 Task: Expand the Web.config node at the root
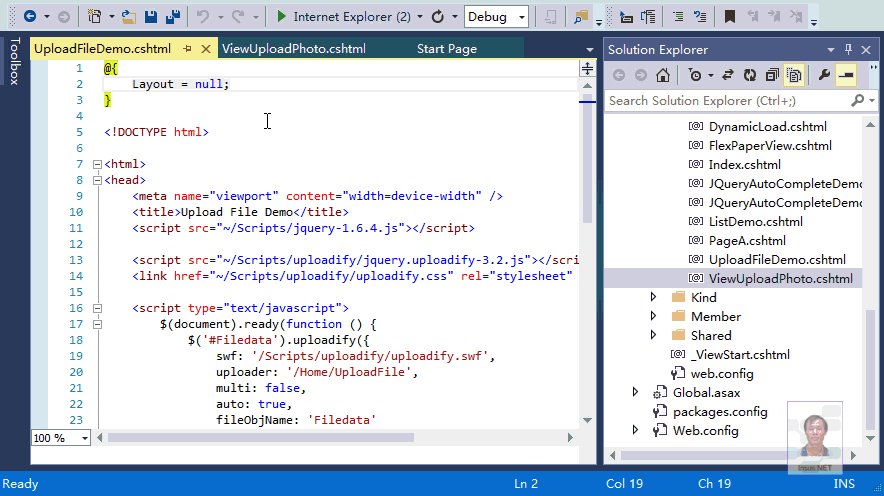coord(635,431)
